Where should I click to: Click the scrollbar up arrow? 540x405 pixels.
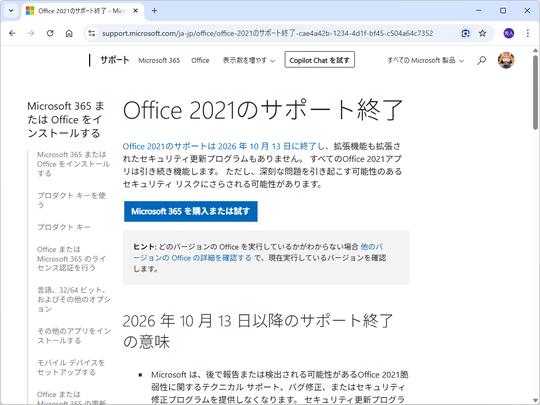pyautogui.click(x=535, y=50)
